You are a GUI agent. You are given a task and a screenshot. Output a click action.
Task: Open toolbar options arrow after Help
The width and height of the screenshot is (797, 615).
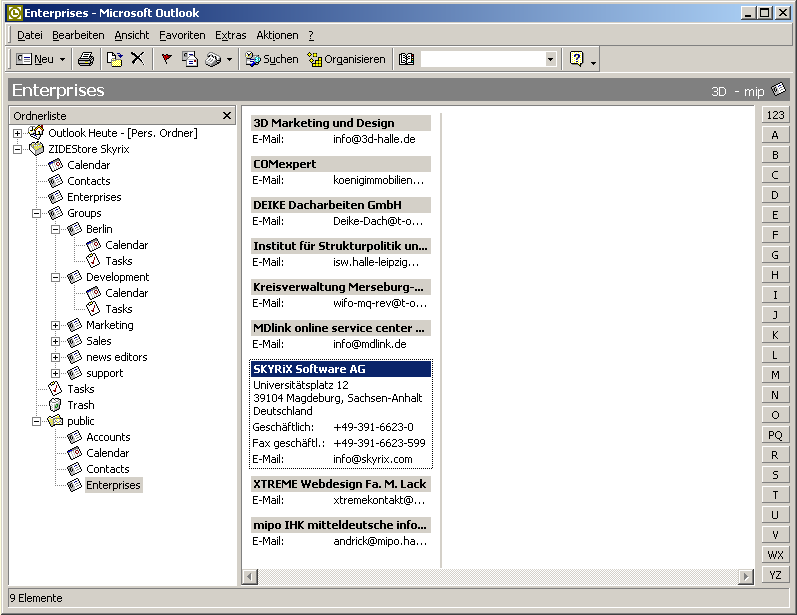point(593,62)
